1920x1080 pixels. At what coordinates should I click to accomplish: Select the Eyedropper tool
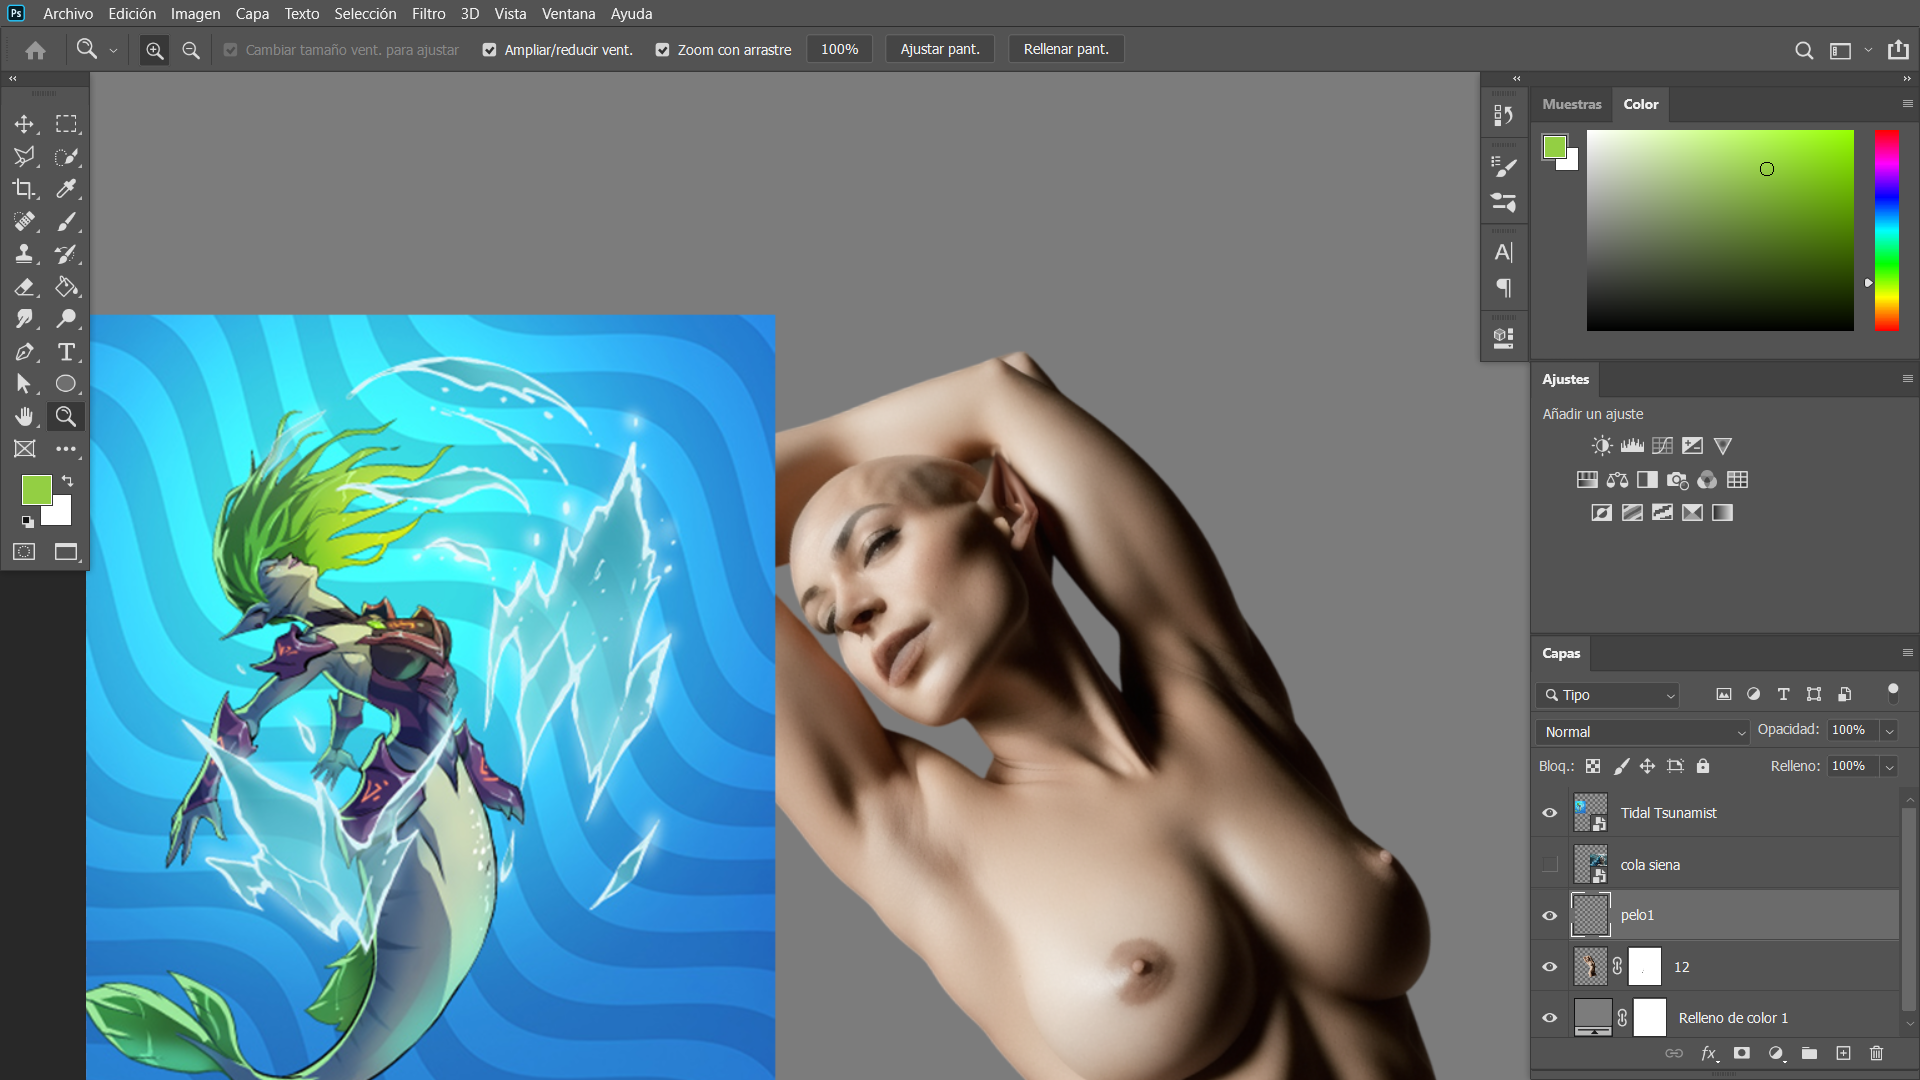click(x=66, y=189)
